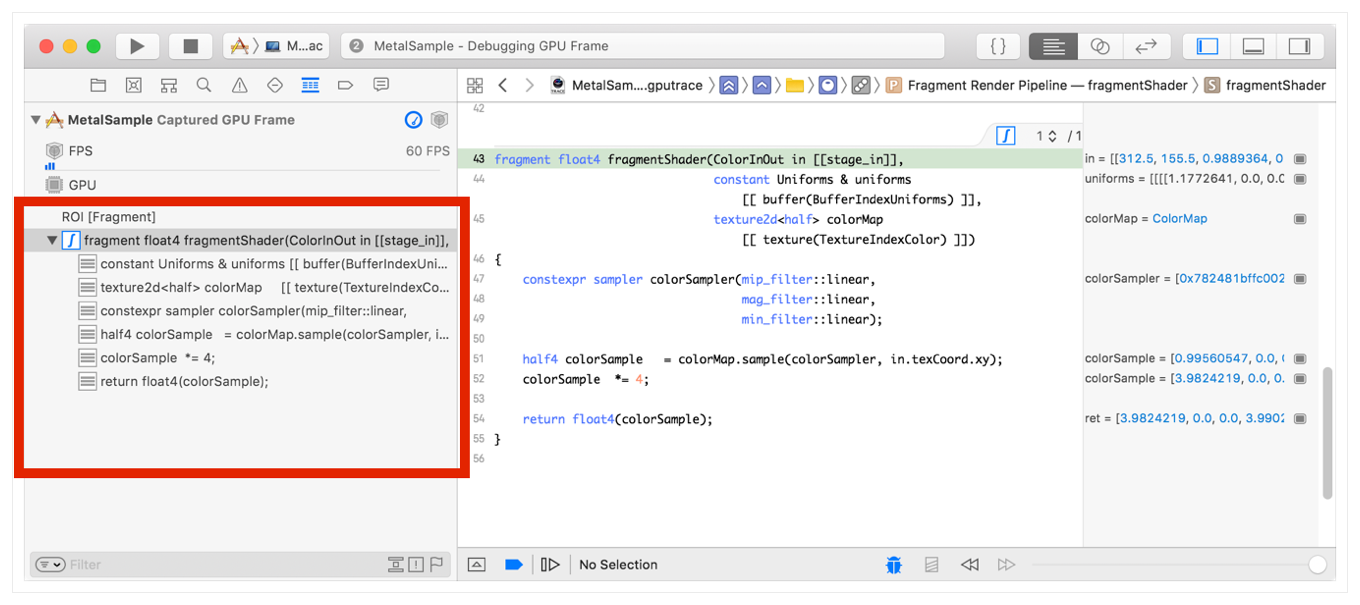Screen dimensions: 1360x605
Task: Select the half4 colorSample navigator row
Action: click(241, 334)
